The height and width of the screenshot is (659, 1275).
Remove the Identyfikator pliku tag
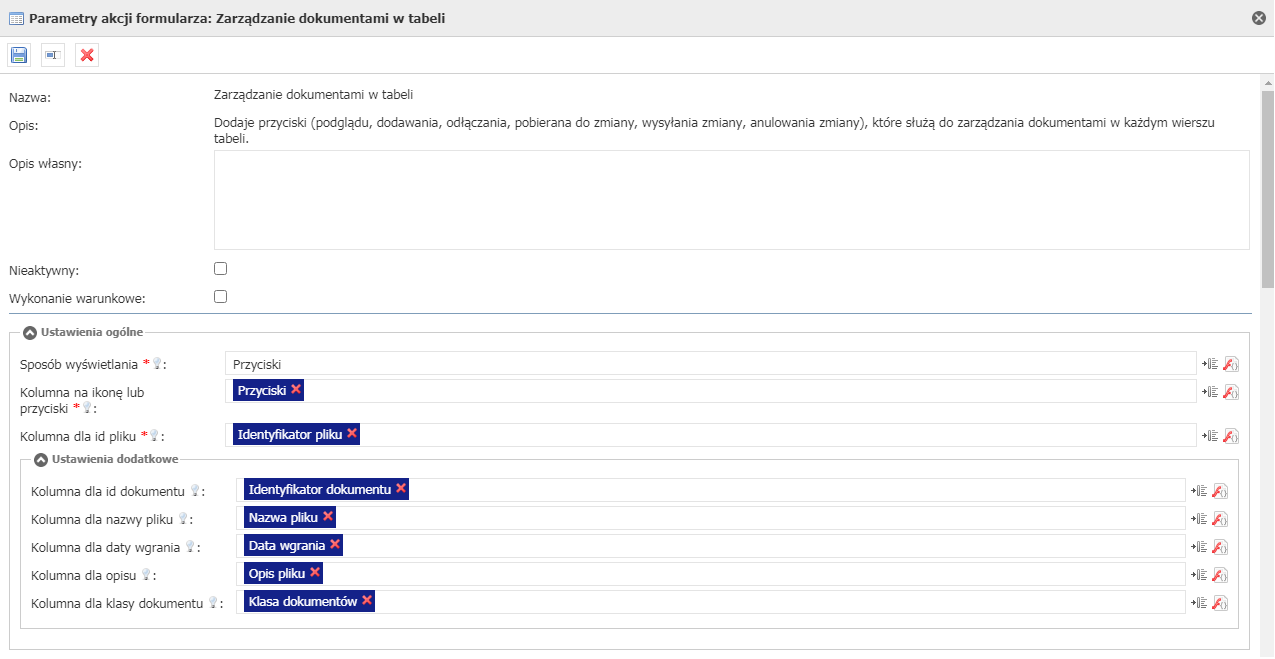coord(352,433)
